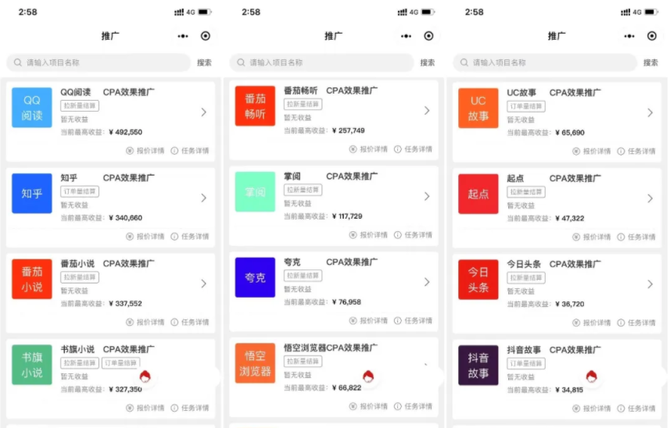Expand the 知乎 card chevron
The height and width of the screenshot is (428, 670).
[x=204, y=198]
